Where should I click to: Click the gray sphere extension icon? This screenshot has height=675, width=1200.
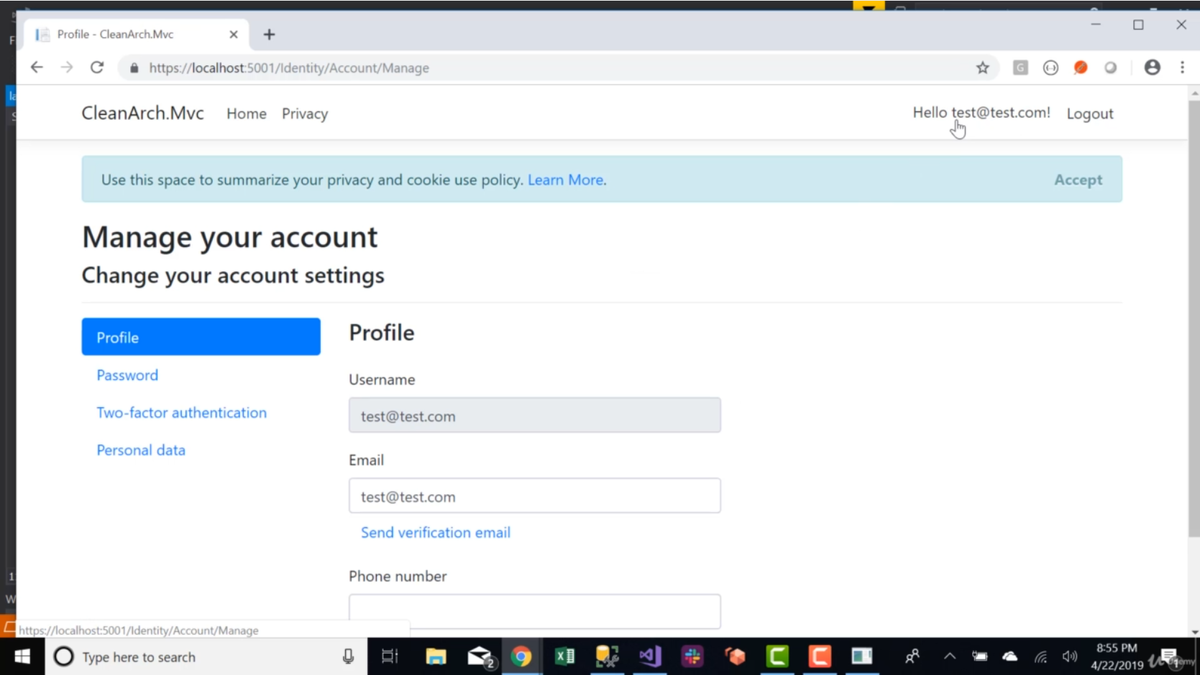pyautogui.click(x=1110, y=68)
